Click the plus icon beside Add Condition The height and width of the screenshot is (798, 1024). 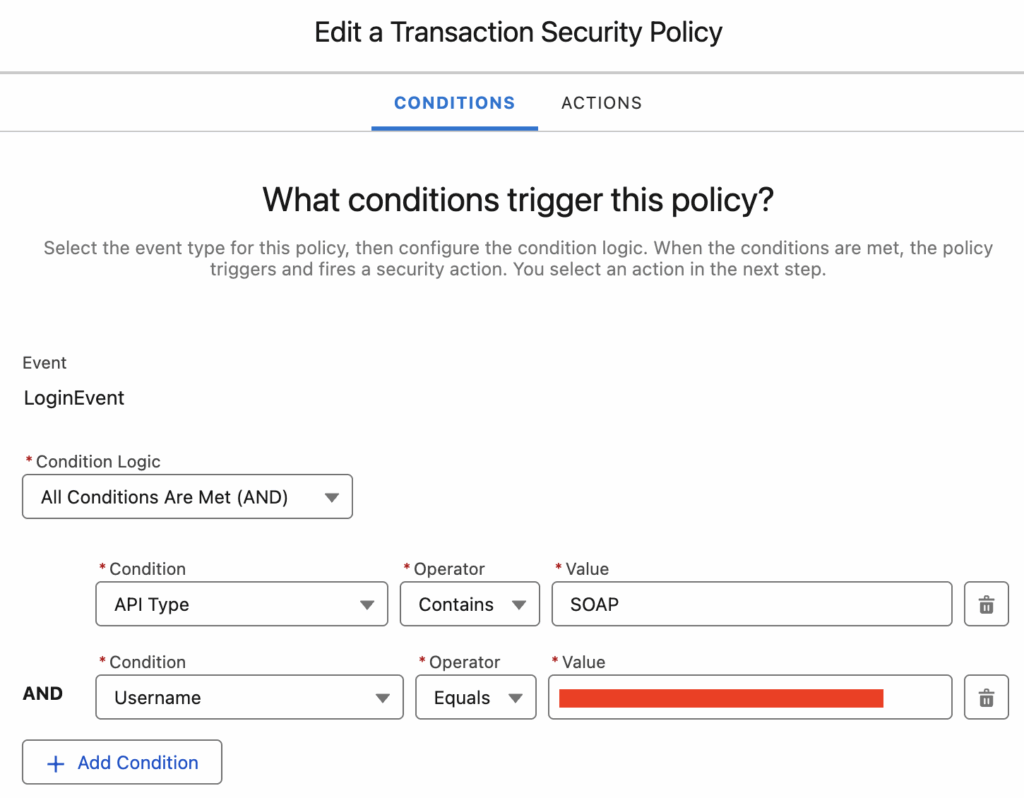pos(56,763)
